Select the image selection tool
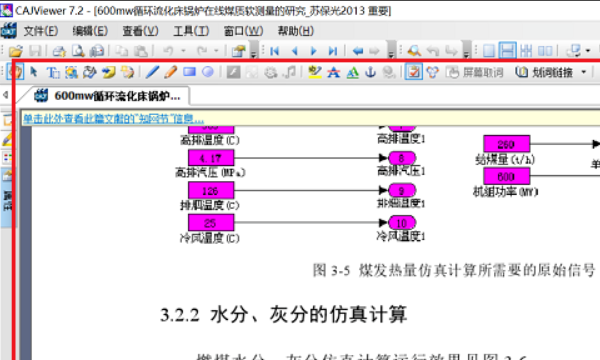Screen dimensions: 600x360 [x=71, y=72]
